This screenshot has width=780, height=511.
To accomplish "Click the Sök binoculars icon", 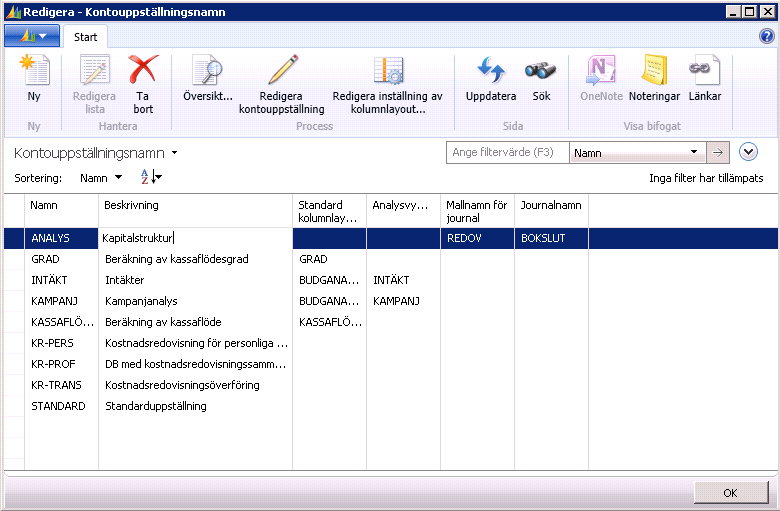I will [x=541, y=70].
